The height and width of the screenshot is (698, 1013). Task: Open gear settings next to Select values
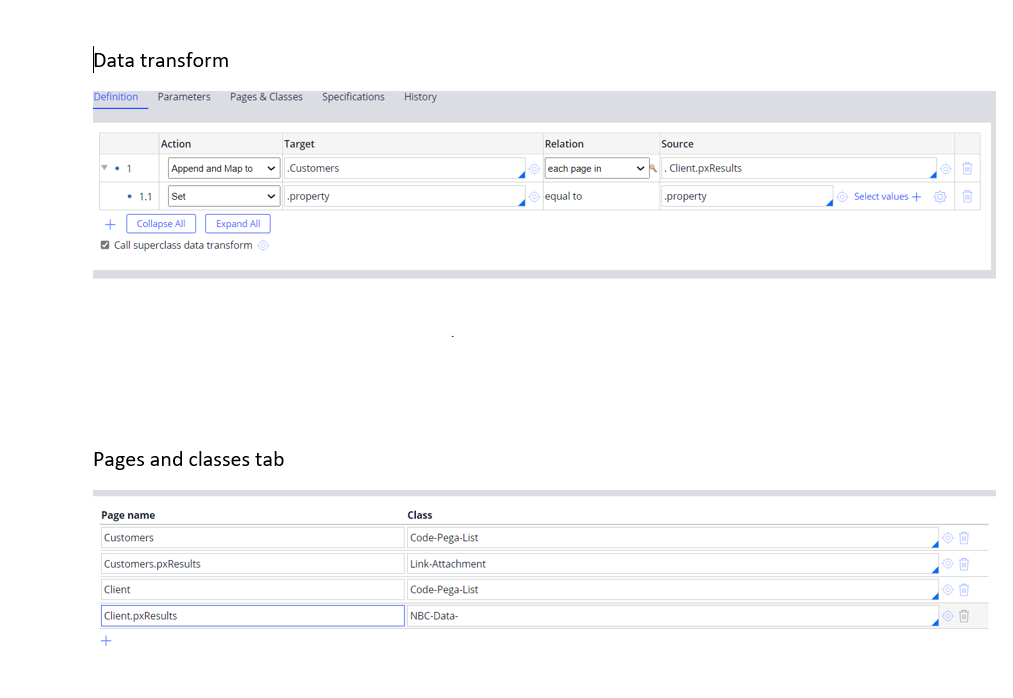point(939,196)
